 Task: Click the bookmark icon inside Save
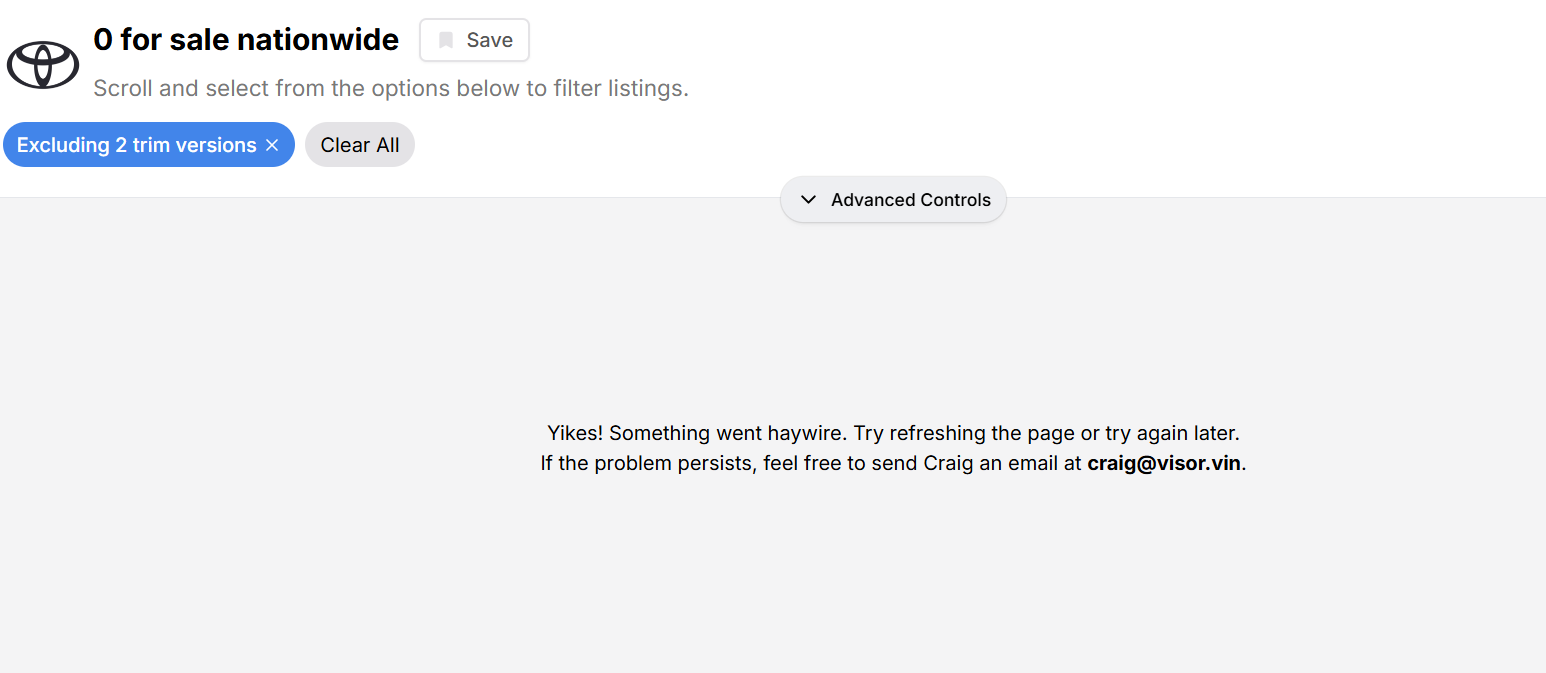446,40
